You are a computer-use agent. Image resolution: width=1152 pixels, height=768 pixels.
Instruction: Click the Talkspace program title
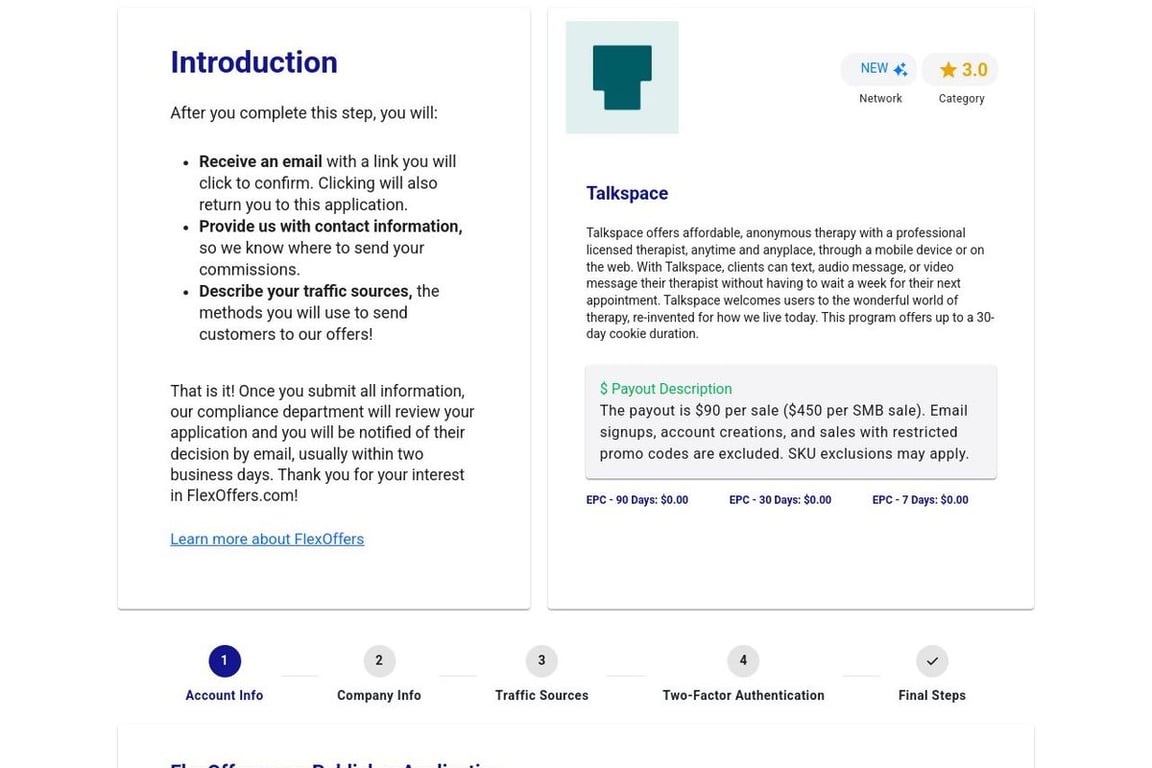click(627, 193)
